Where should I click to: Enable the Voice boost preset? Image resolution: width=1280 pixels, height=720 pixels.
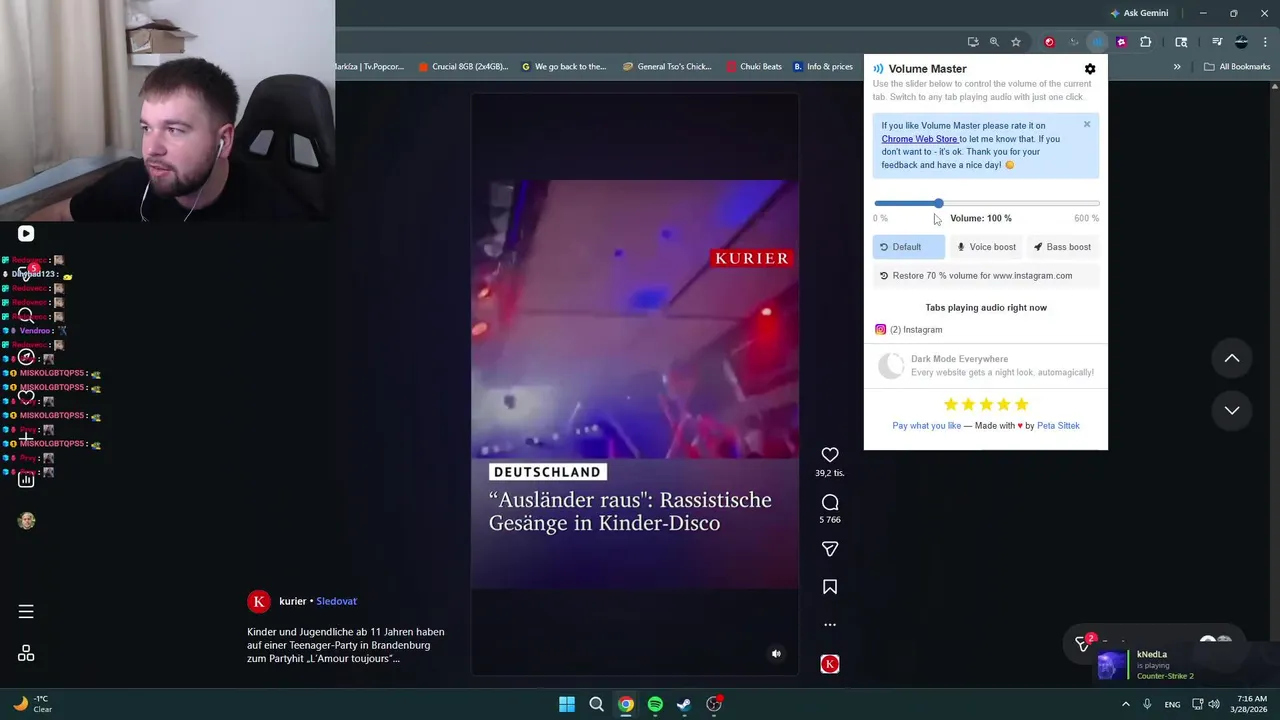pos(986,247)
